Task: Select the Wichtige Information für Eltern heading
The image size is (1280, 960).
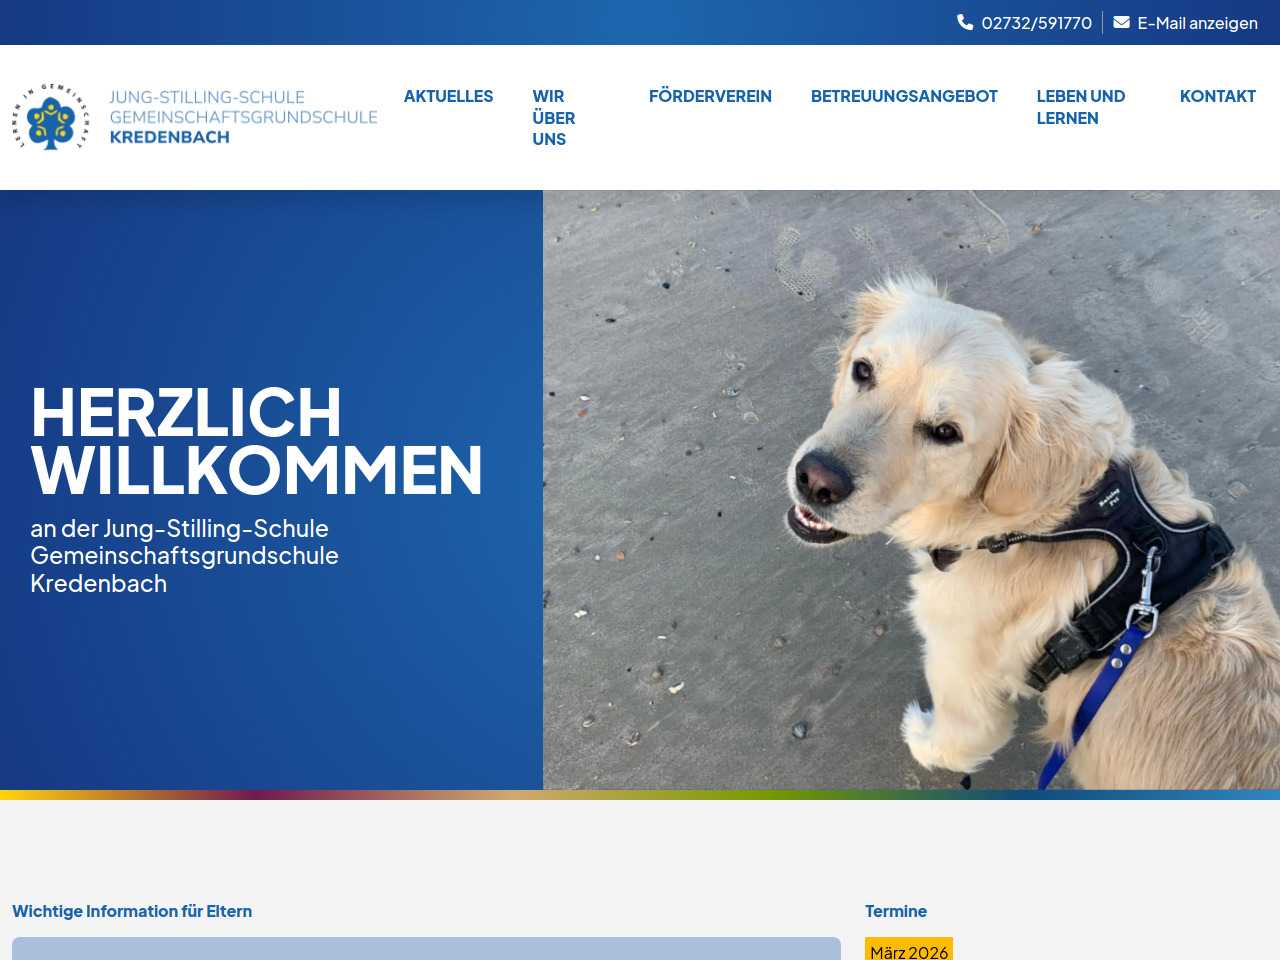Action: [x=132, y=911]
